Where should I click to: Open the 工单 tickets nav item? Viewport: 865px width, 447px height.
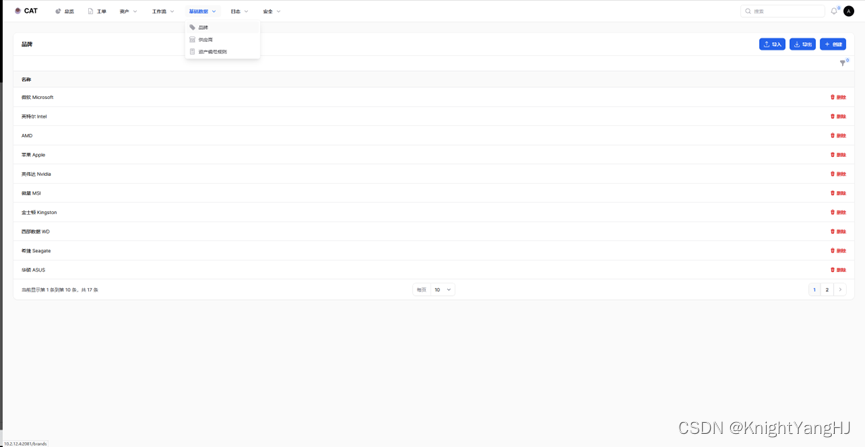pyautogui.click(x=97, y=11)
